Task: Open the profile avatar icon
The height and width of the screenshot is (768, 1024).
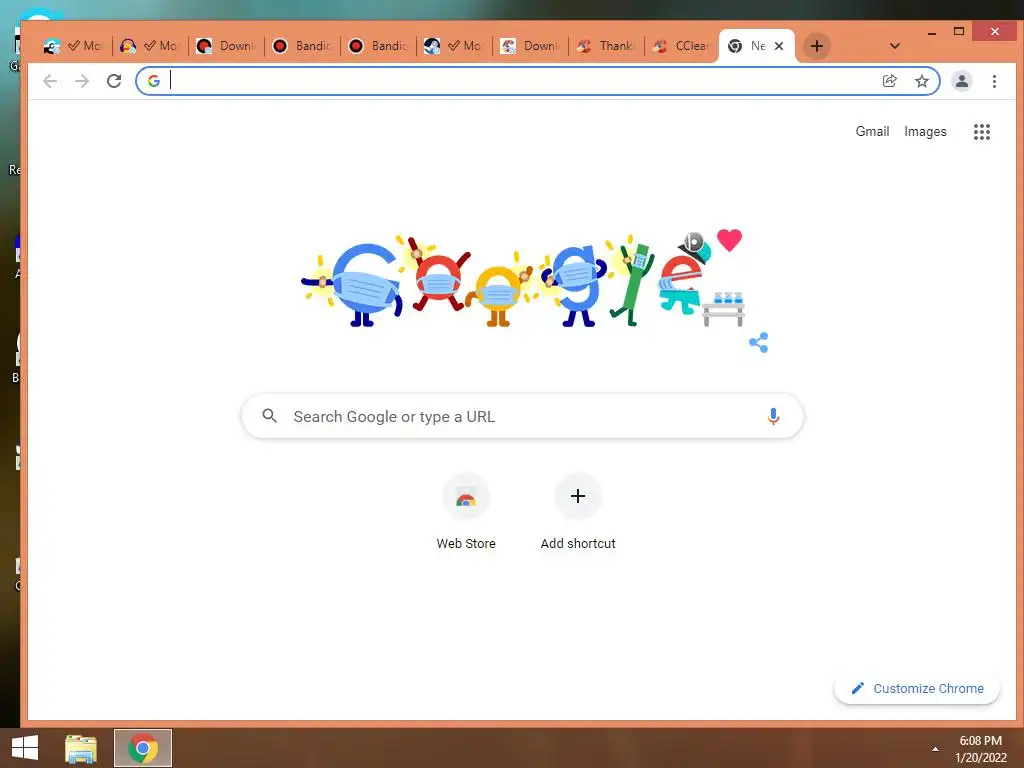Action: pyautogui.click(x=961, y=81)
